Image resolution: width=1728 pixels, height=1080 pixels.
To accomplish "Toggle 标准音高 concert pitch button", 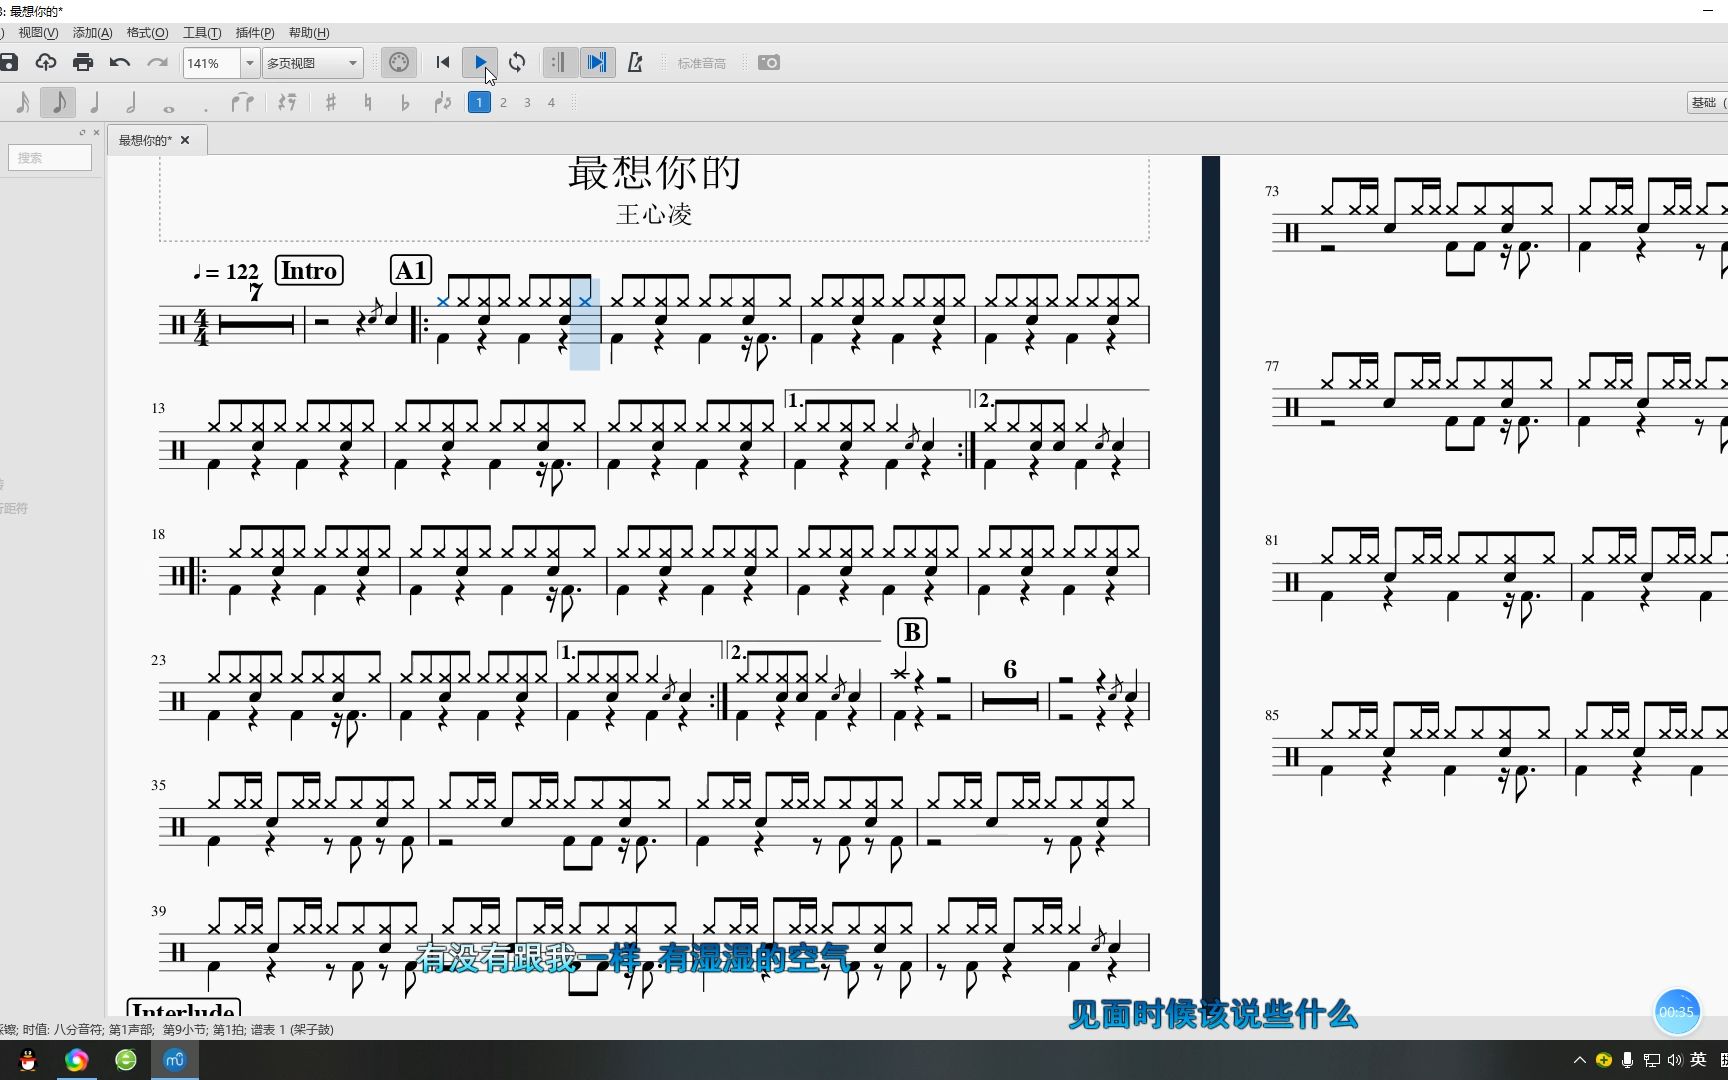I will 702,63.
